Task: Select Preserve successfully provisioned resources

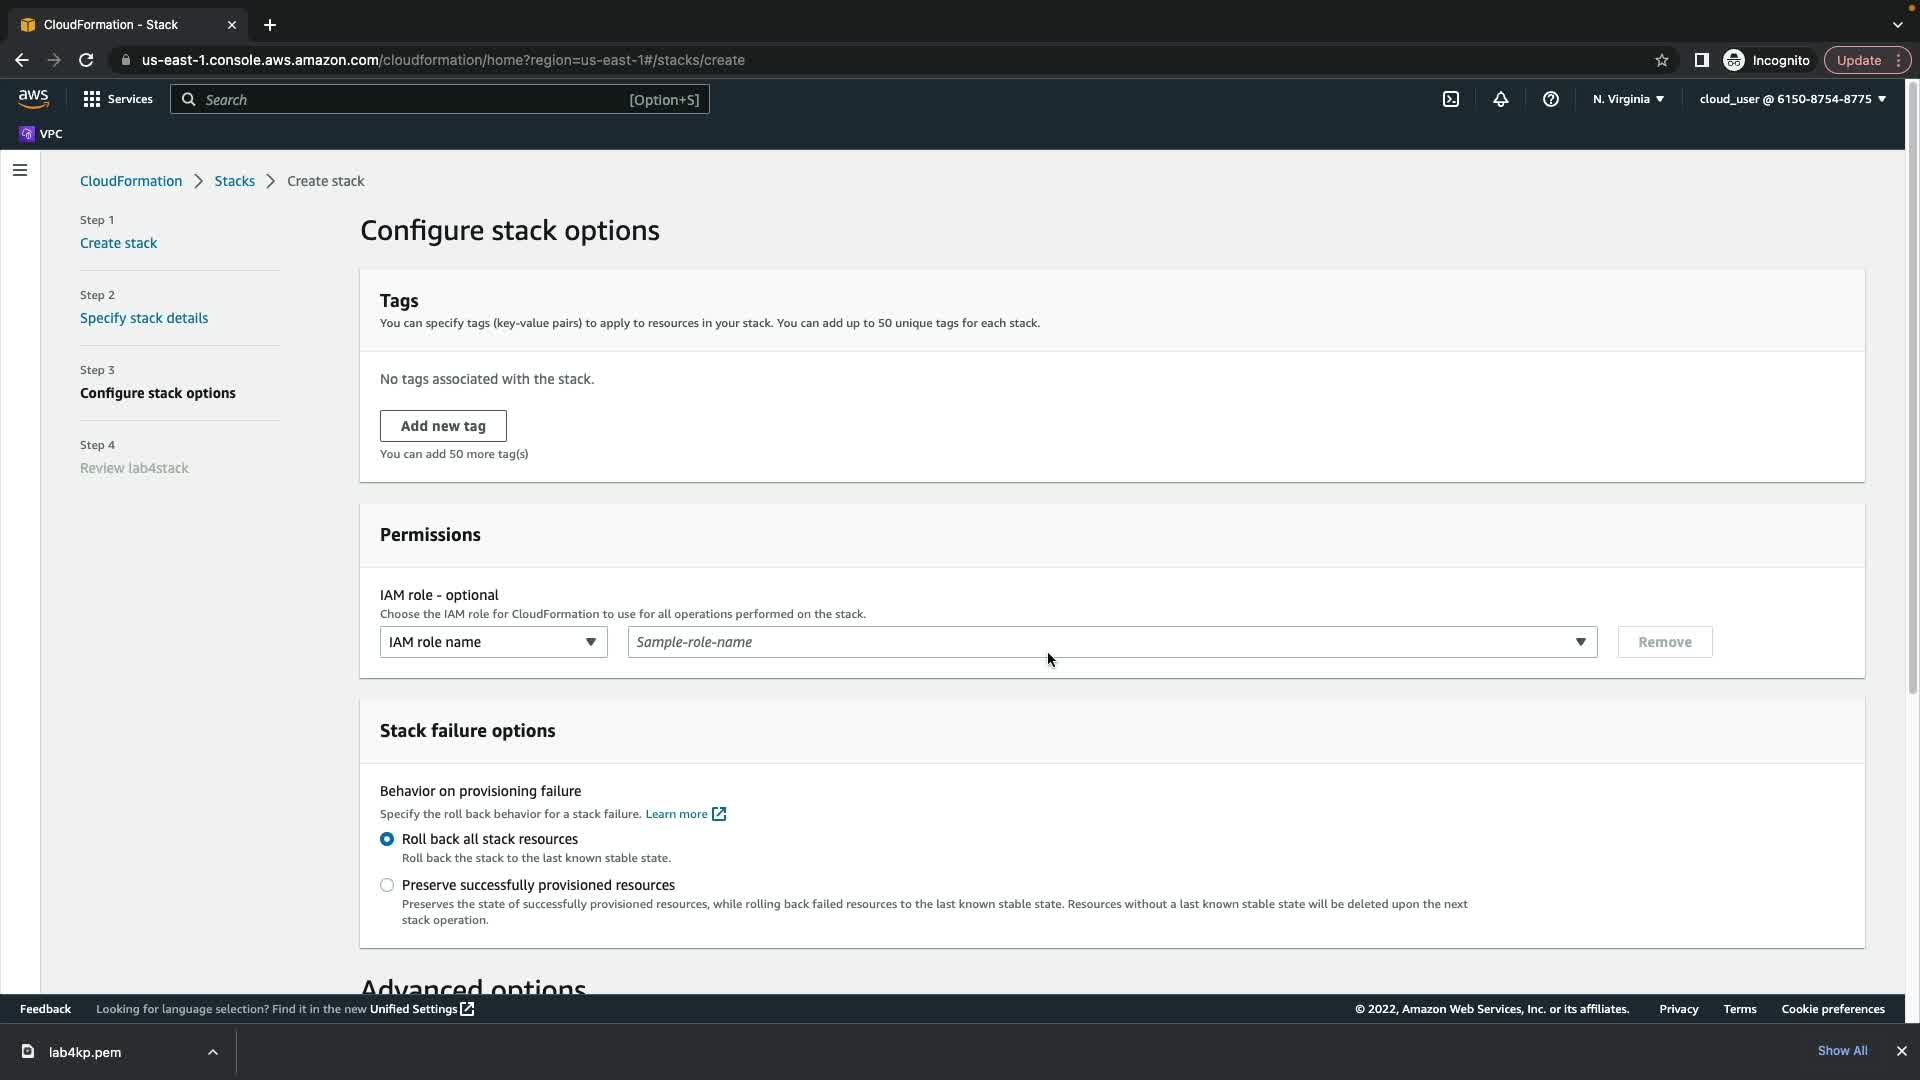Action: pyautogui.click(x=387, y=885)
